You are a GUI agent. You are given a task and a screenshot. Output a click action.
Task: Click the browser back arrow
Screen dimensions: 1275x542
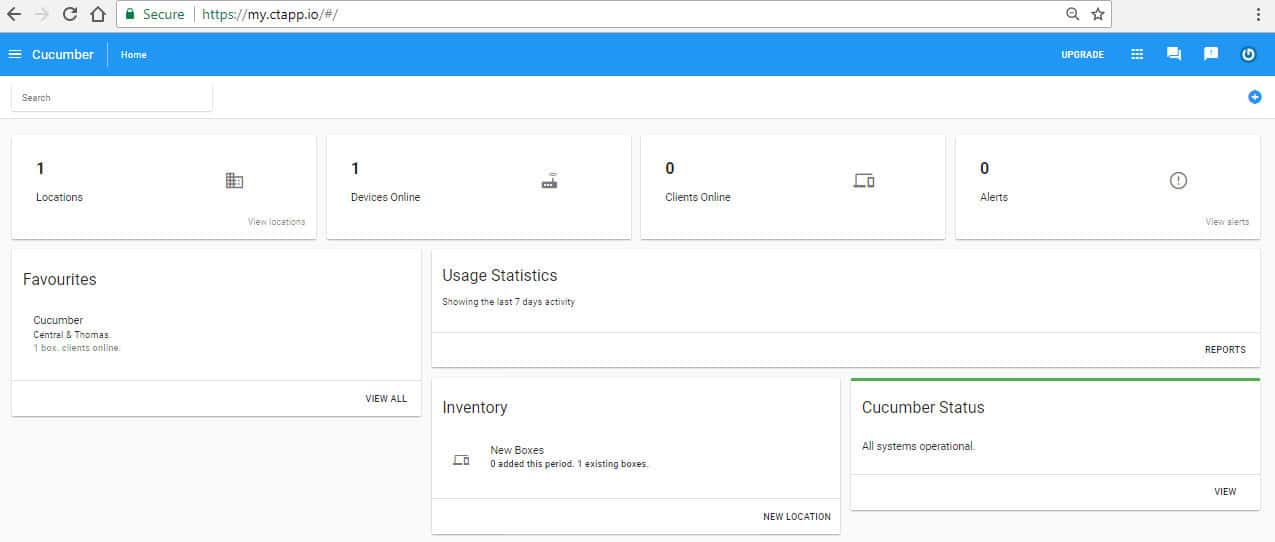[x=14, y=14]
